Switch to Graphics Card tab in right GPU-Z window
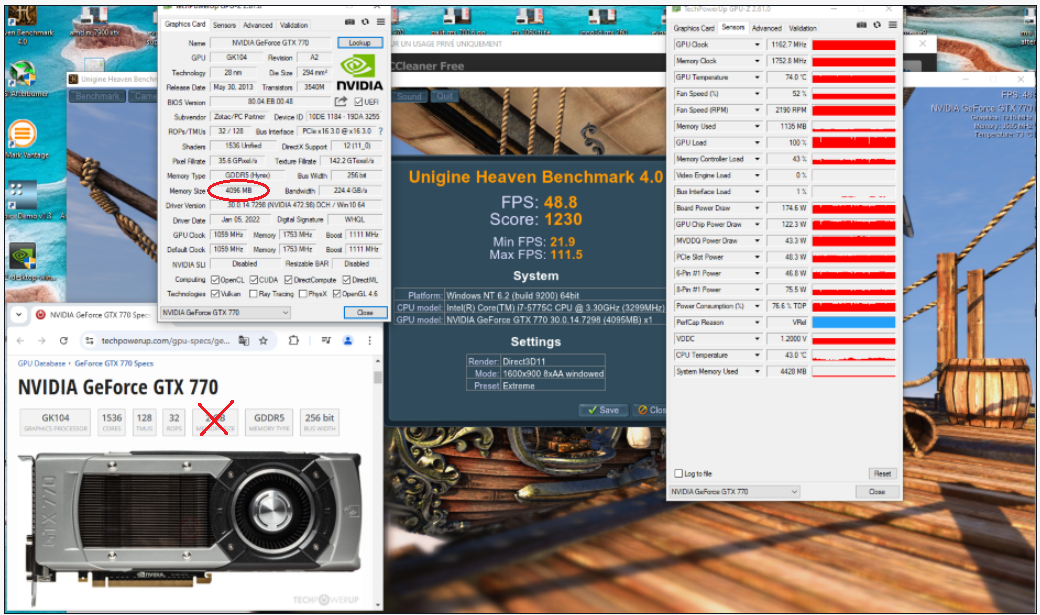Image resolution: width=1040 pixels, height=615 pixels. click(x=694, y=29)
